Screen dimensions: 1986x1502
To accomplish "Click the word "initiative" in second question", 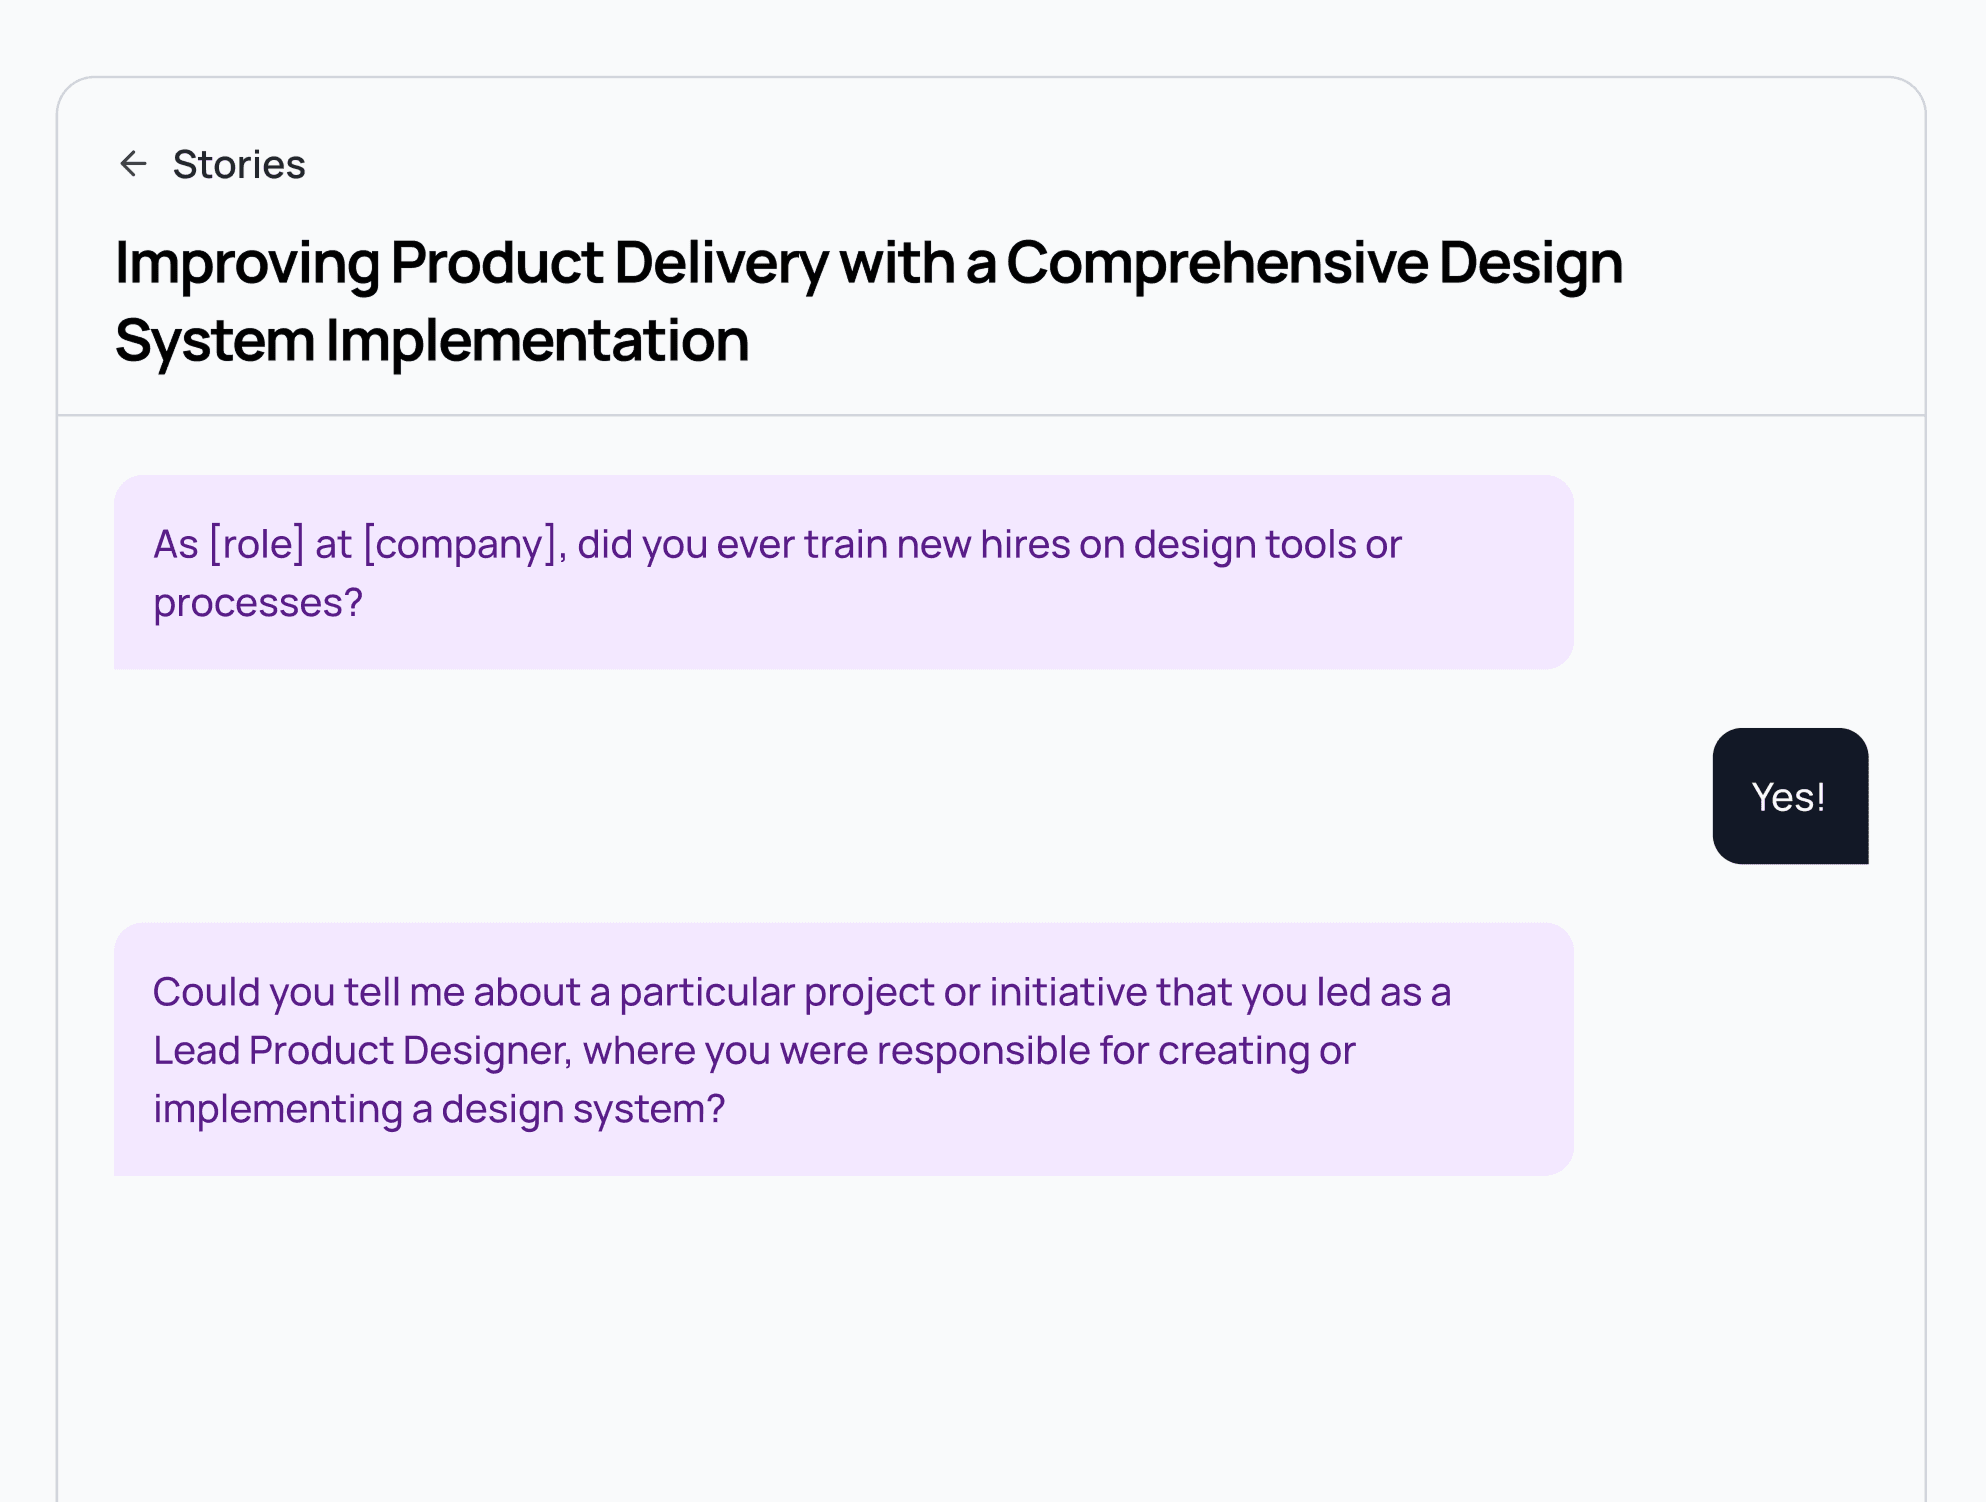I will coord(1067,992).
